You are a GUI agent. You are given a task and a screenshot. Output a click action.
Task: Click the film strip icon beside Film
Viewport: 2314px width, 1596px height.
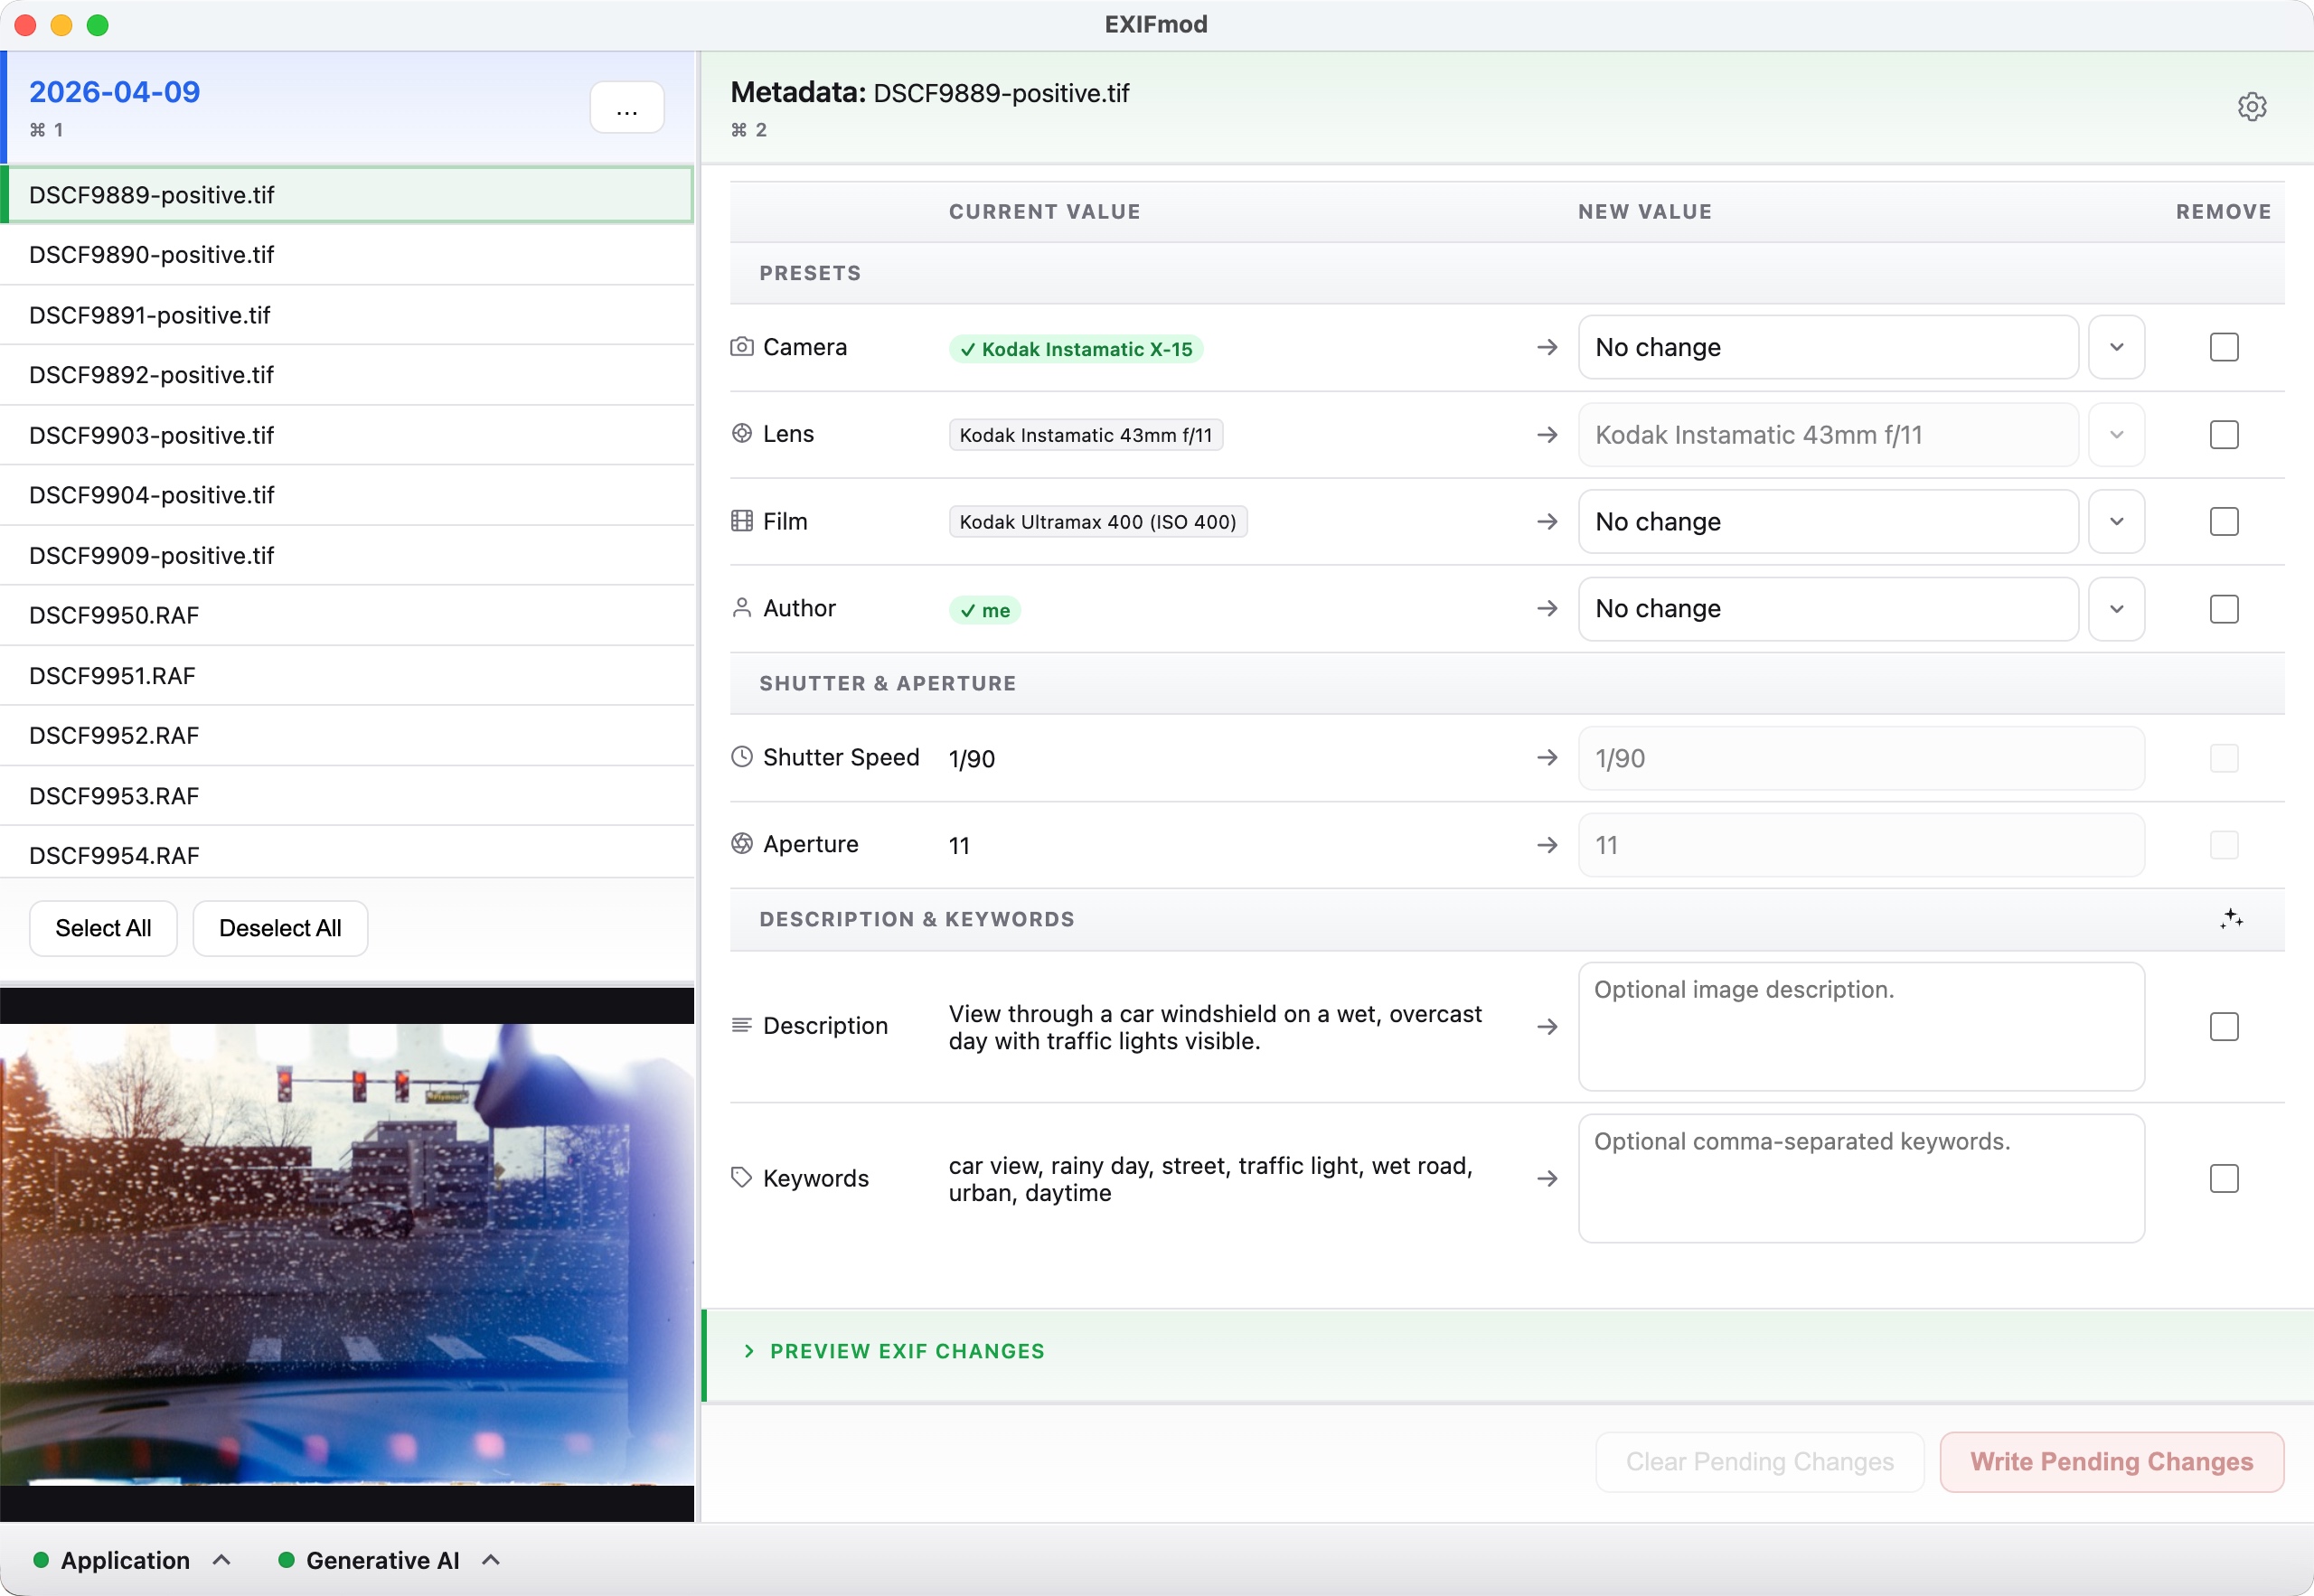[x=741, y=520]
